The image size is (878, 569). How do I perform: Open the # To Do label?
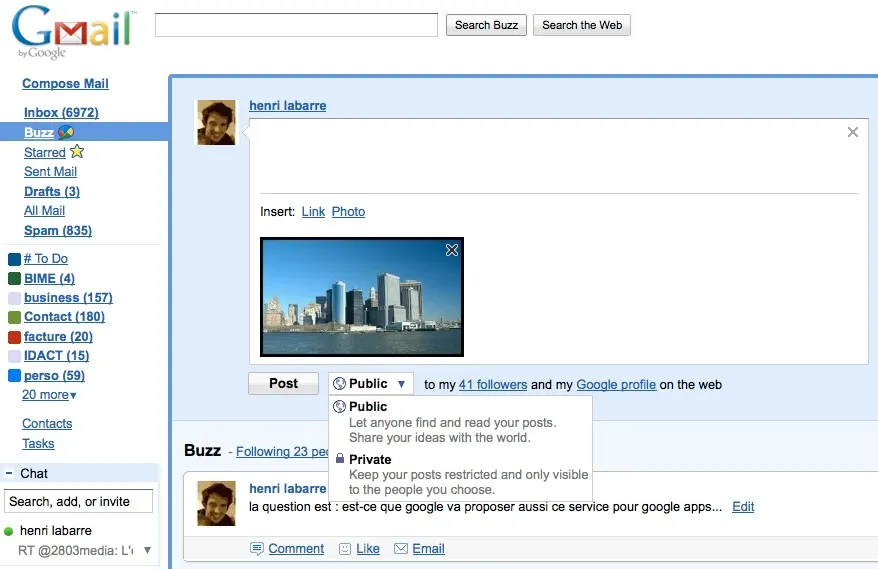coord(46,259)
